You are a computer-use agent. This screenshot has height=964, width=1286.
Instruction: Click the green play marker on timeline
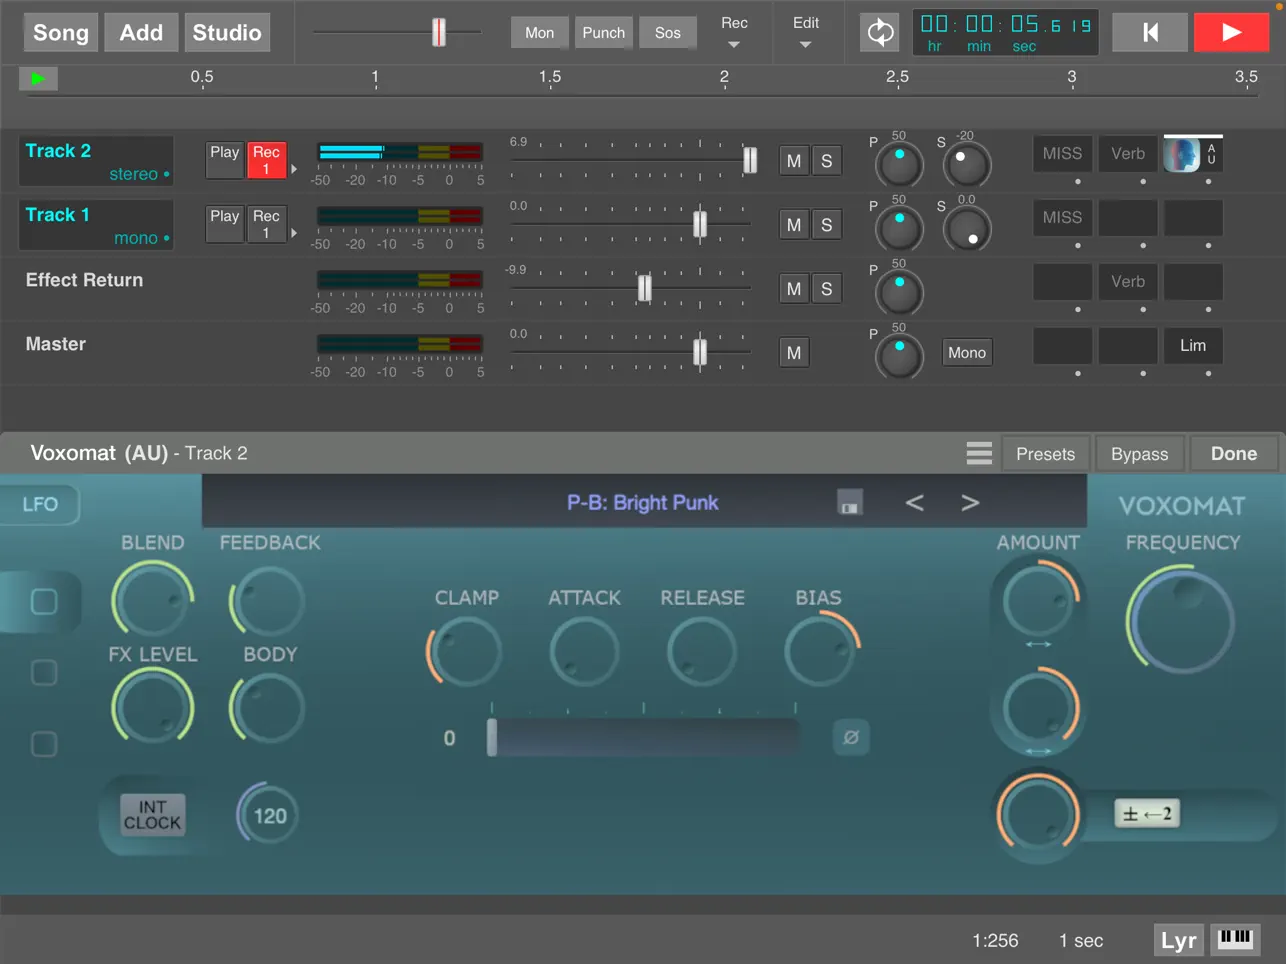(38, 78)
